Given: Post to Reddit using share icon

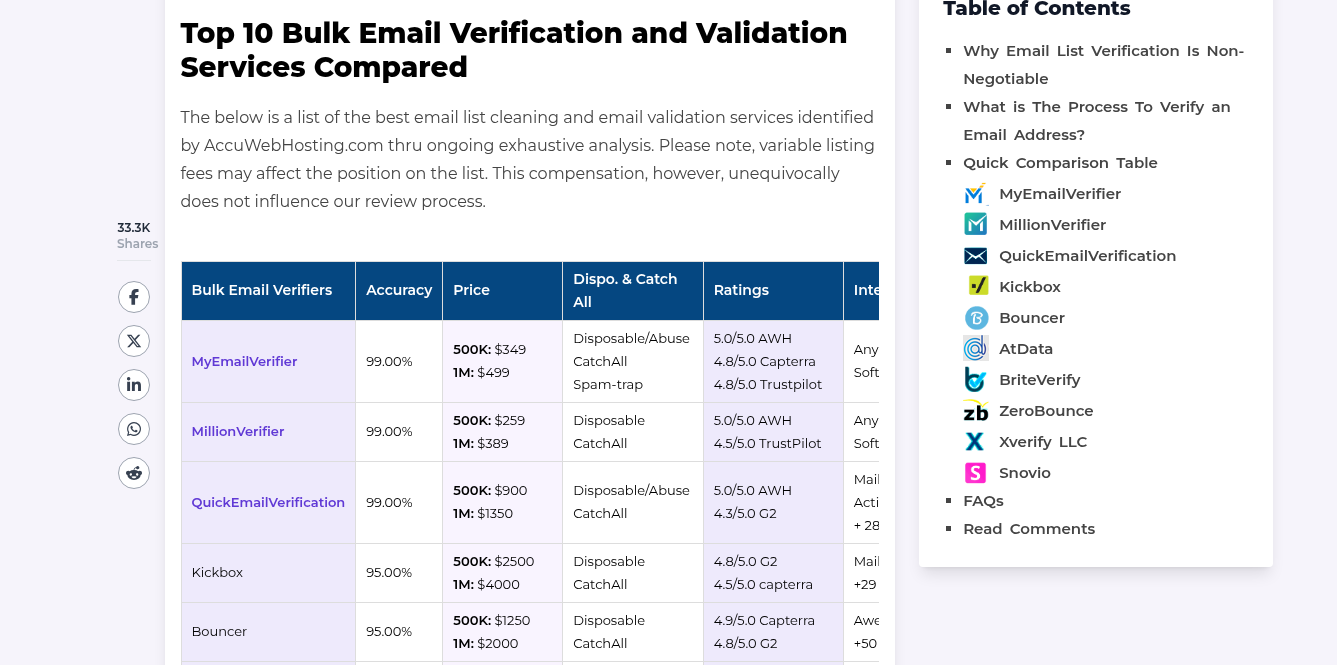Looking at the screenshot, I should tap(134, 473).
